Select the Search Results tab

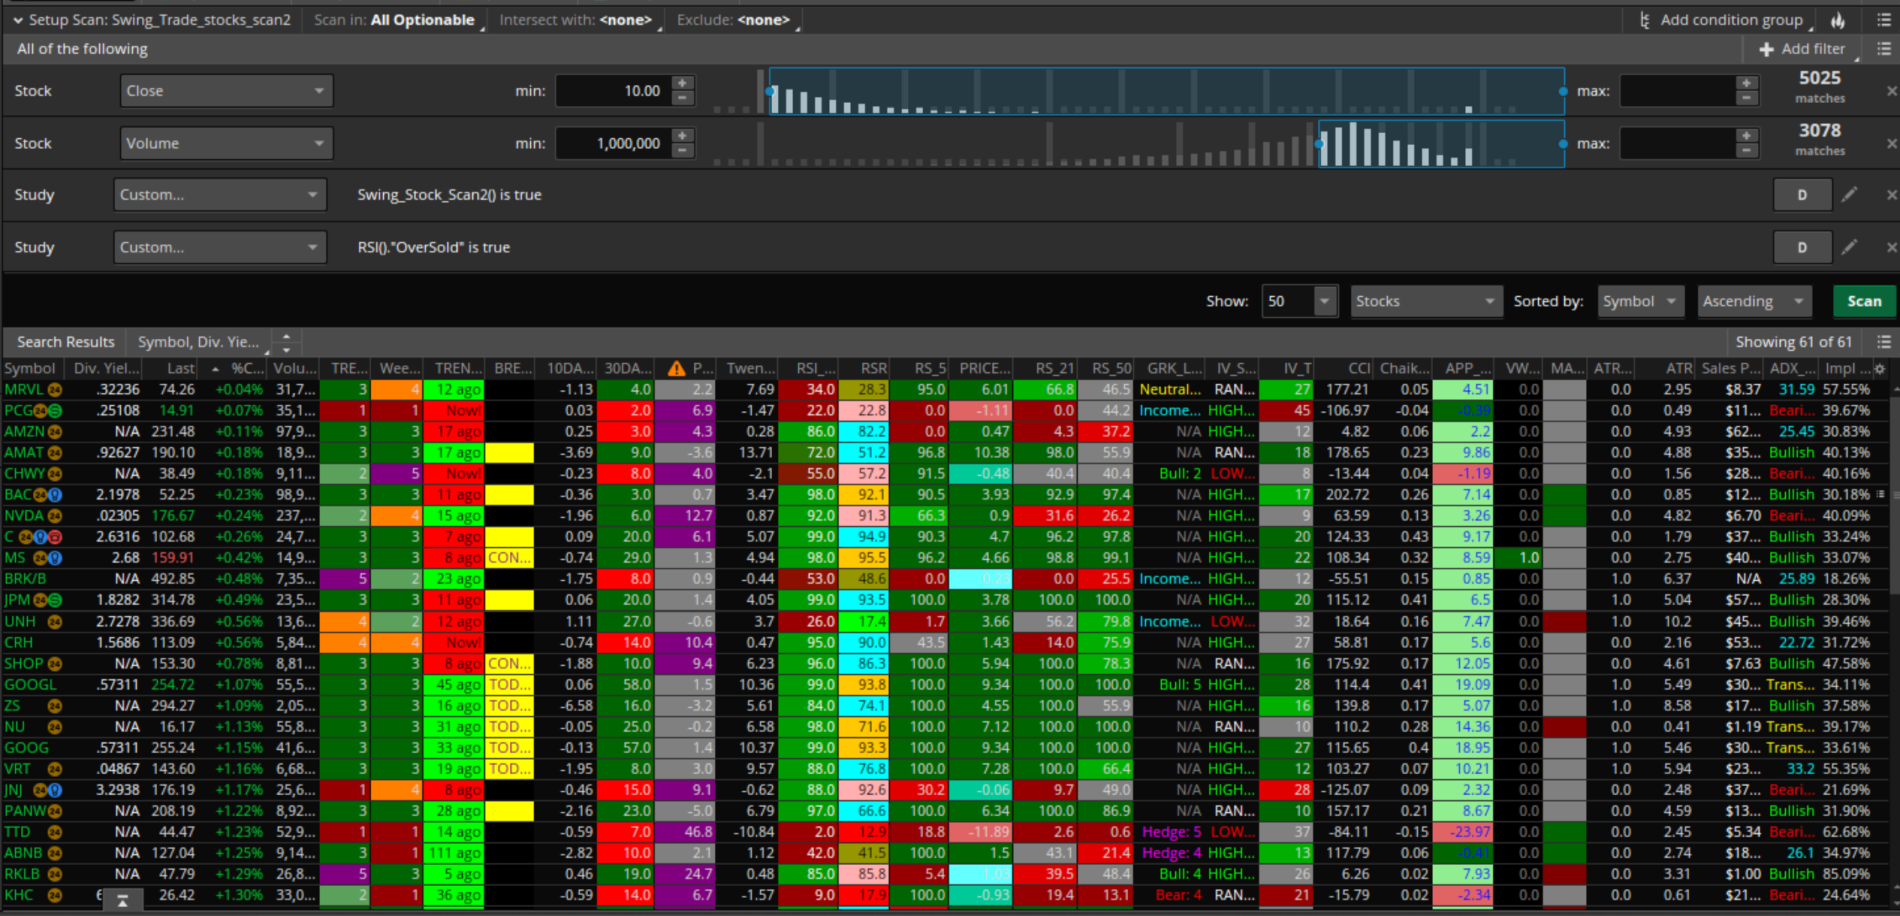pyautogui.click(x=66, y=342)
